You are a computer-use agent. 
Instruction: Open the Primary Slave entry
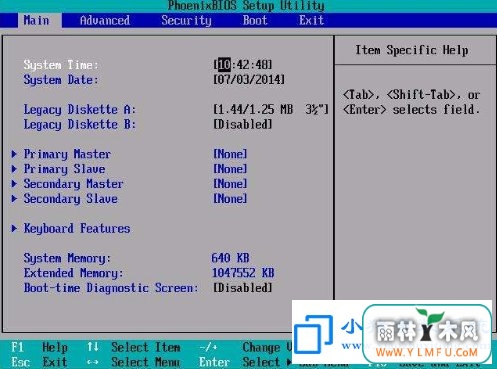64,169
